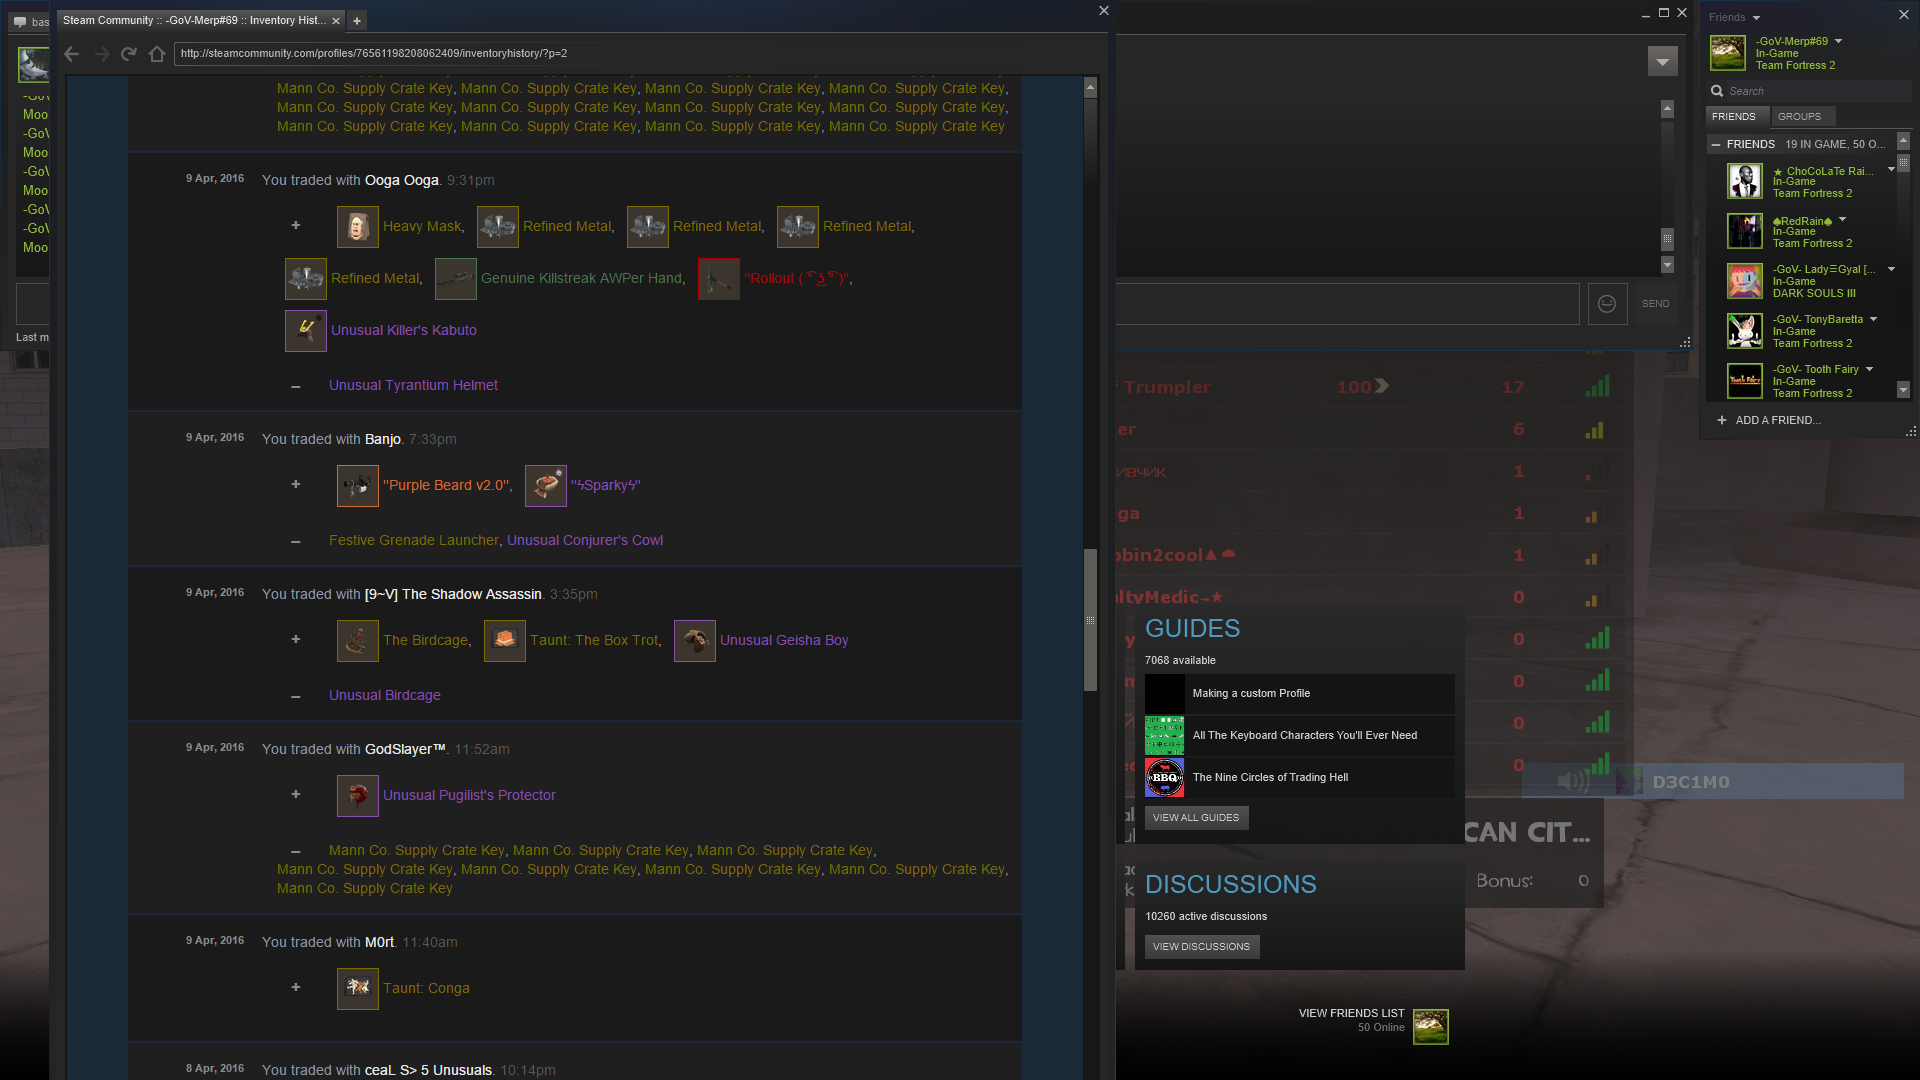Click the VIEW ALL GUIDES button

click(1195, 818)
